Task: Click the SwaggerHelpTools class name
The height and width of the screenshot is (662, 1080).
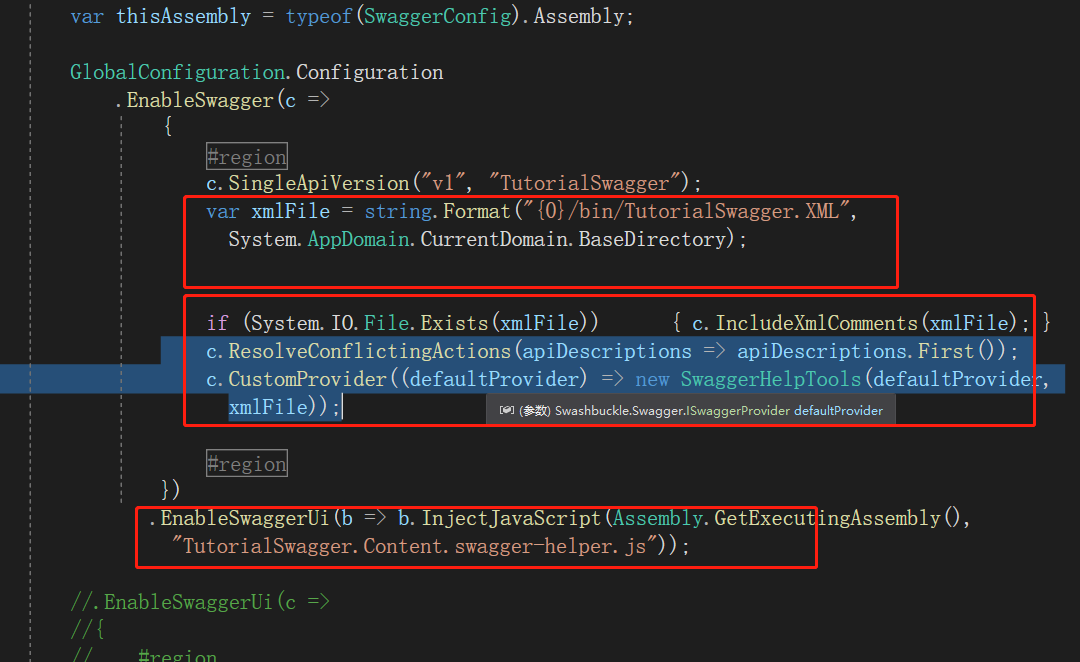Action: [x=771, y=378]
